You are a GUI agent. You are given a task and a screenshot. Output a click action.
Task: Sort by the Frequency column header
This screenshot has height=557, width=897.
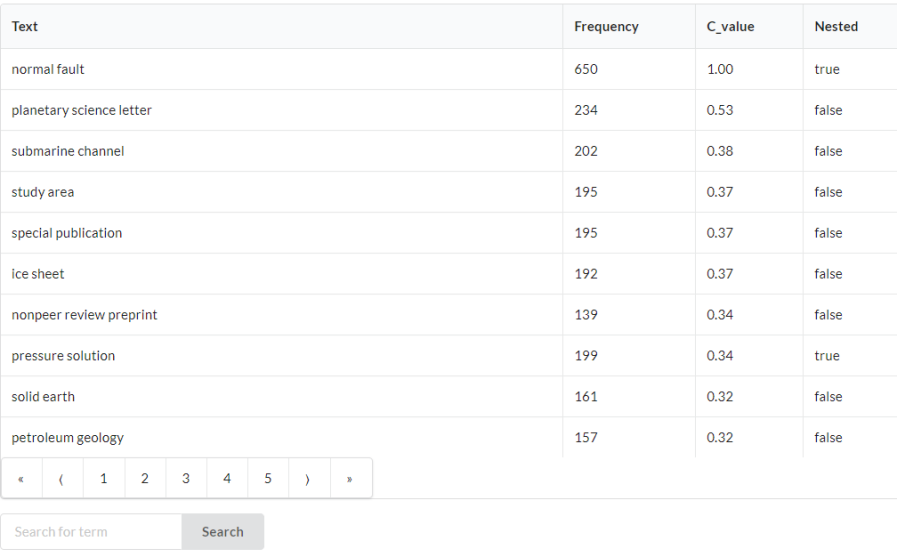pos(606,27)
